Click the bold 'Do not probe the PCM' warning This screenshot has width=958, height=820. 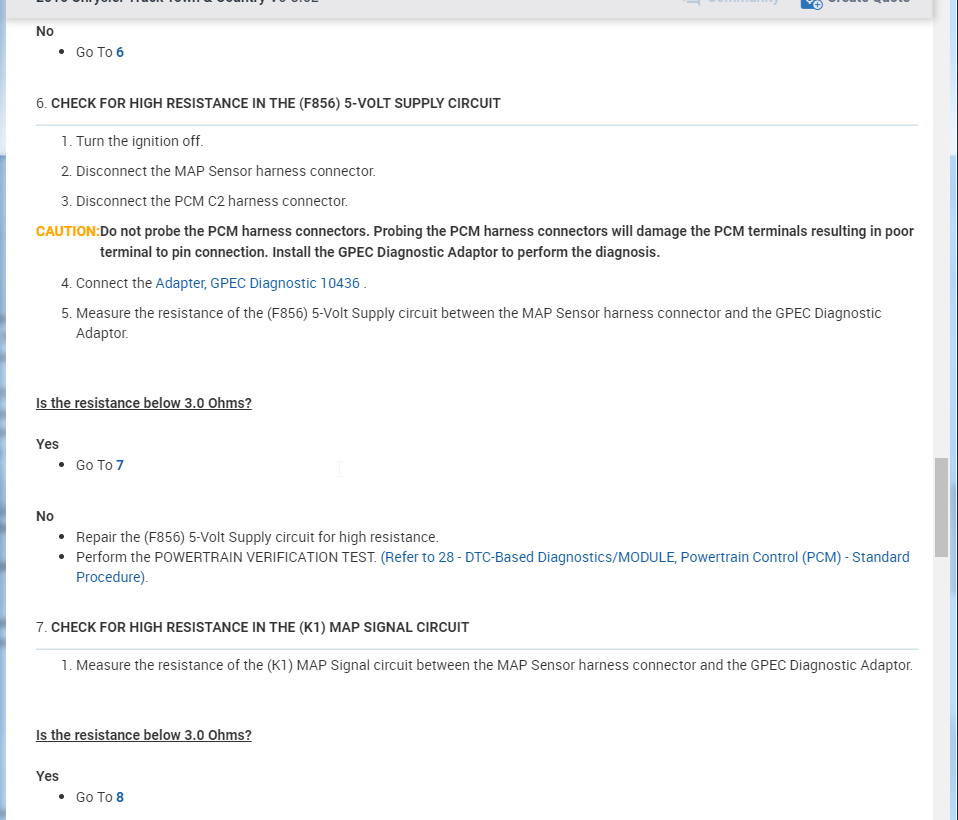pos(506,242)
